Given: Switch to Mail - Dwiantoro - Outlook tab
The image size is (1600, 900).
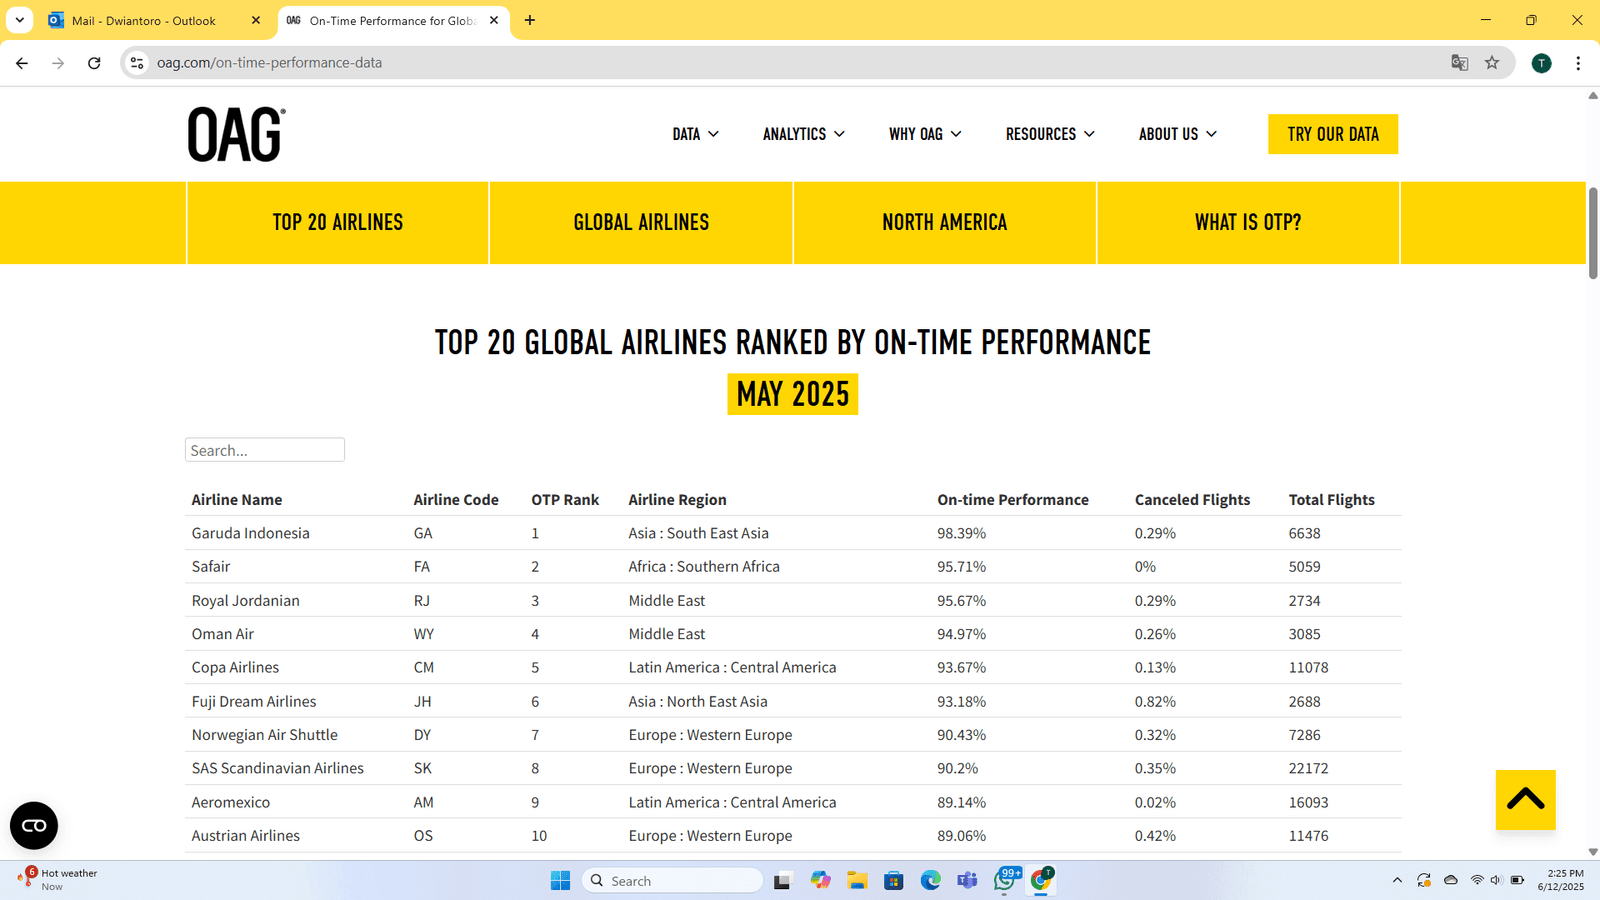Looking at the screenshot, I should pyautogui.click(x=144, y=20).
